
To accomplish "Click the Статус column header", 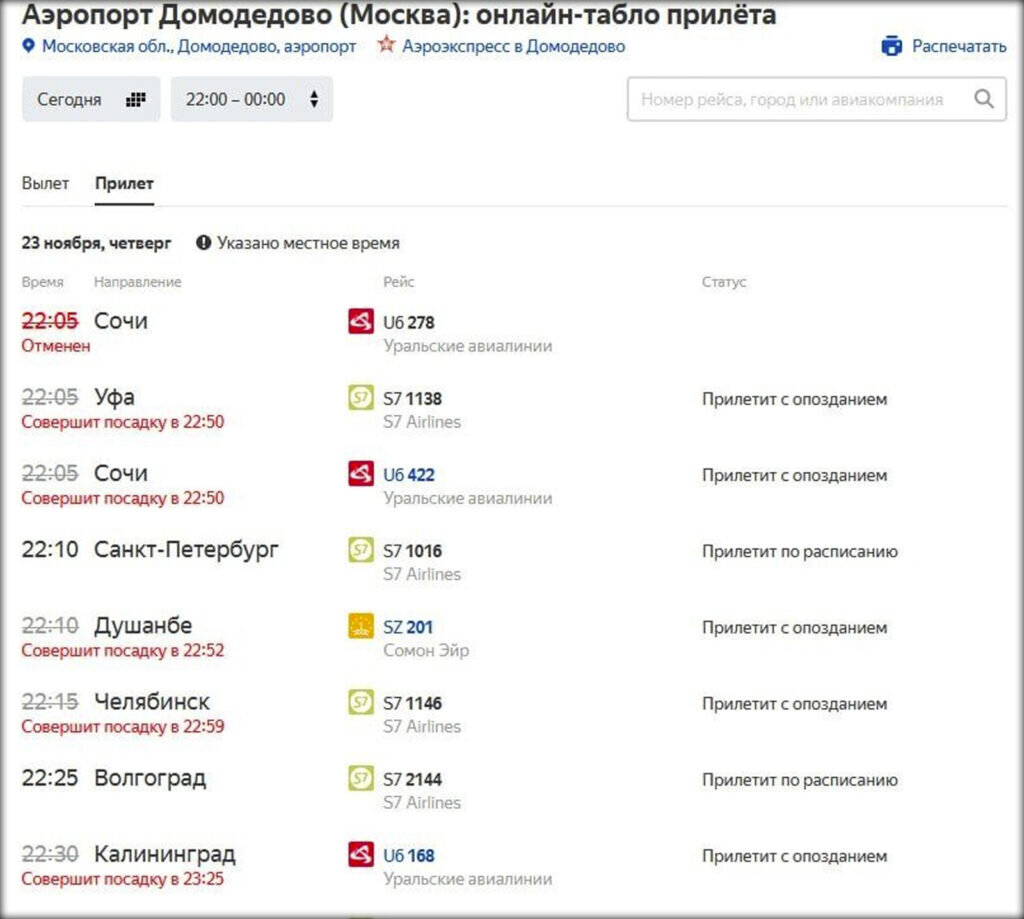I will pos(724,282).
